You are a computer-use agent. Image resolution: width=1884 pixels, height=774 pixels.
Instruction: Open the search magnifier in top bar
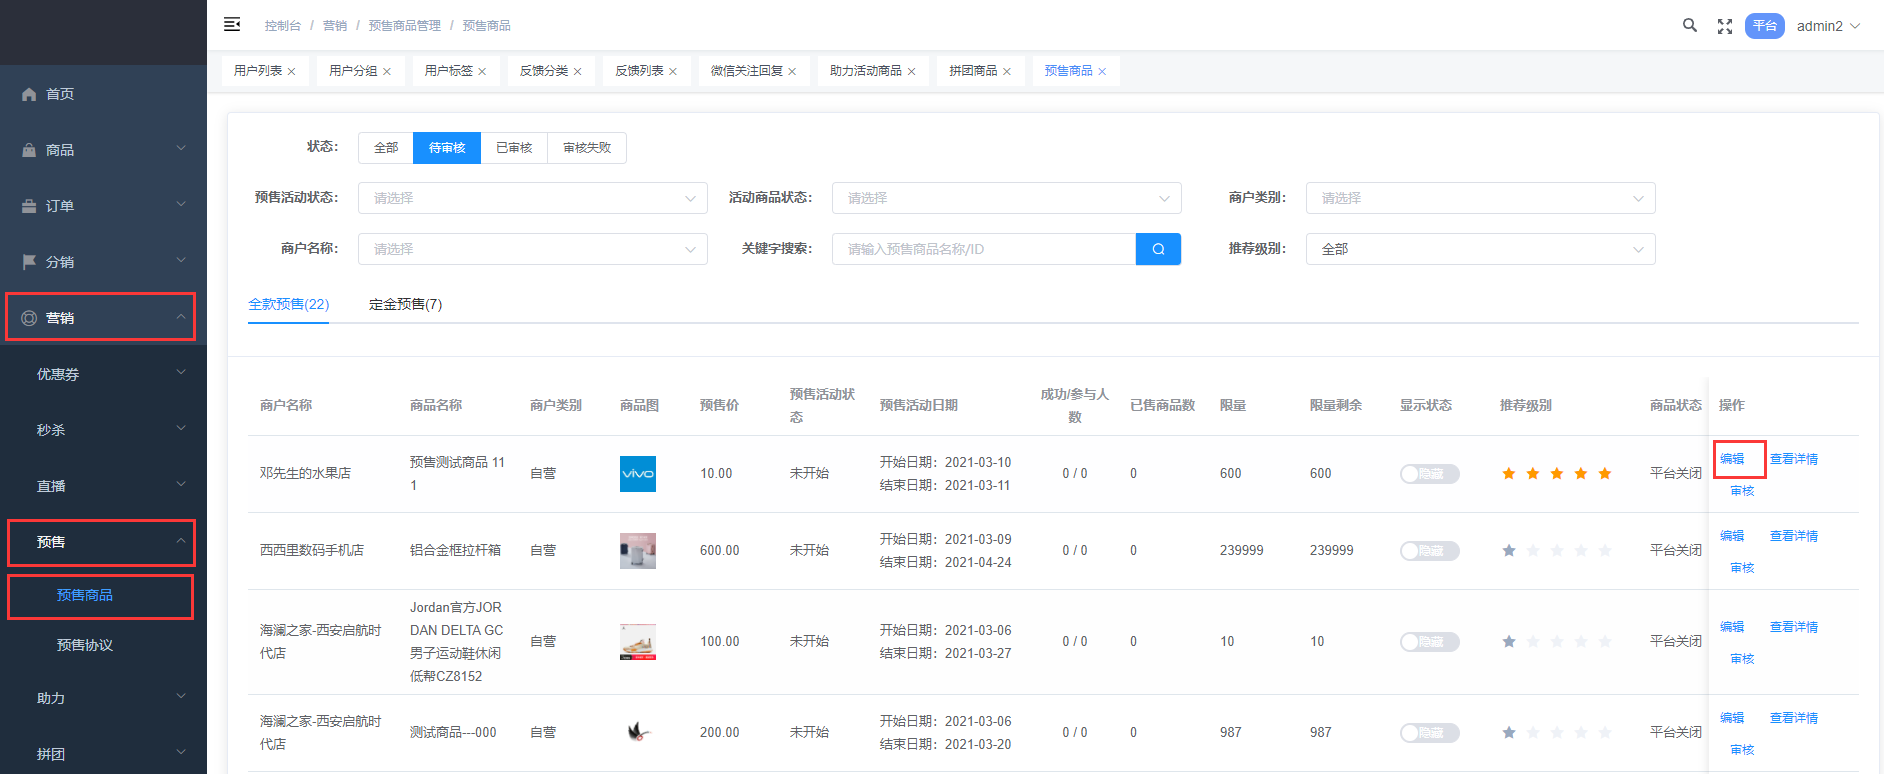coord(1689,26)
